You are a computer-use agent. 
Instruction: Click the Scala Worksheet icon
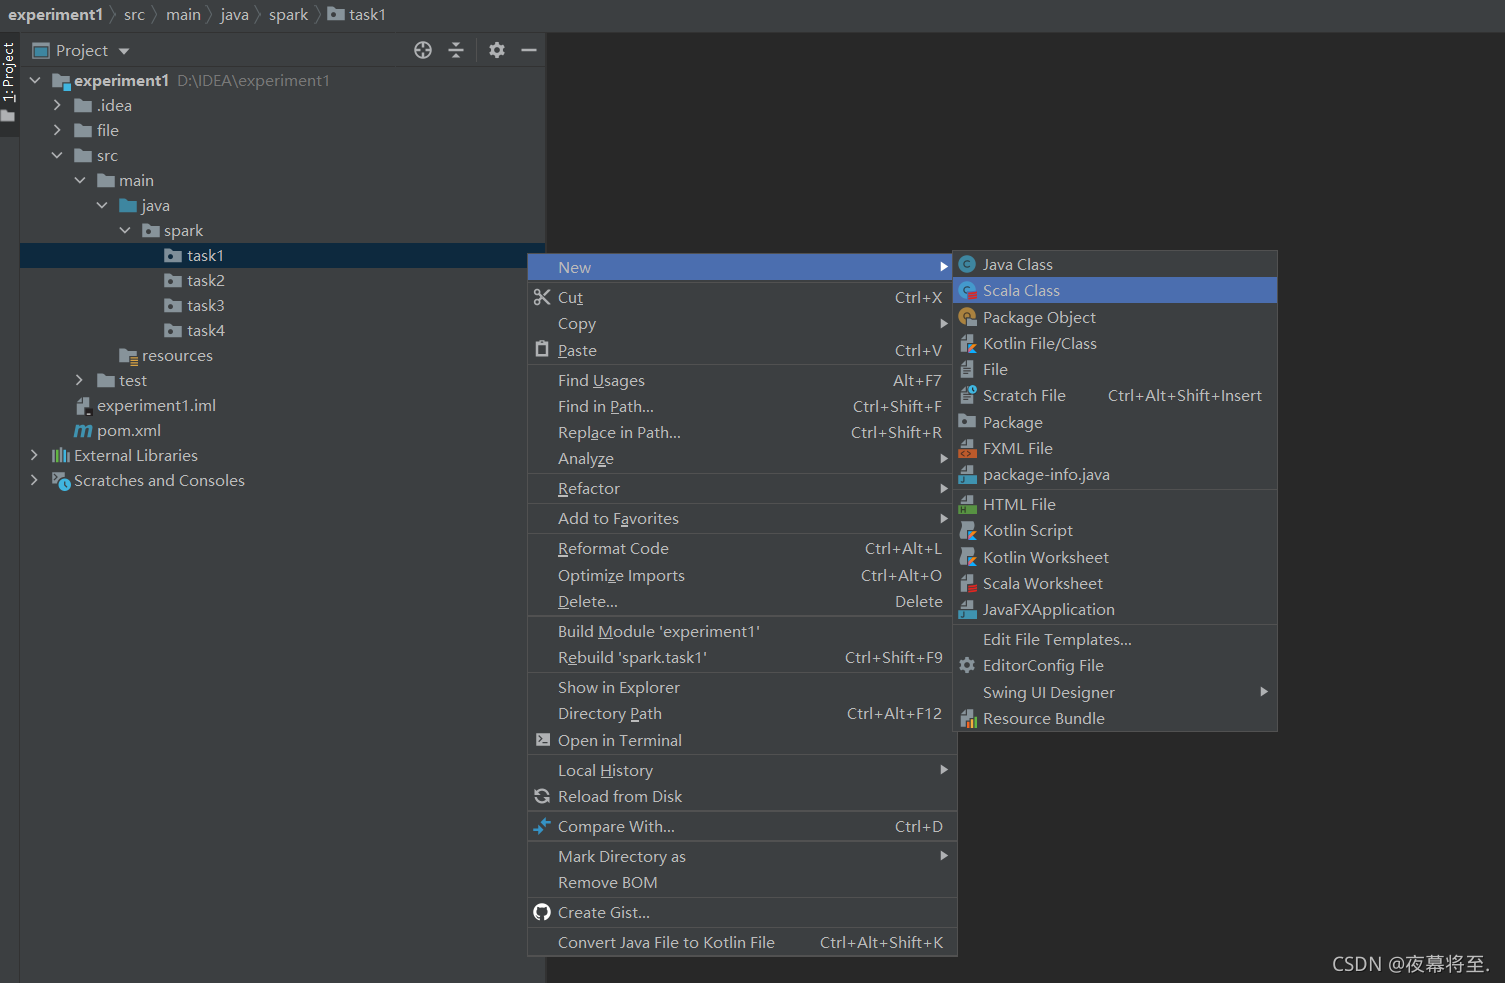coord(967,583)
